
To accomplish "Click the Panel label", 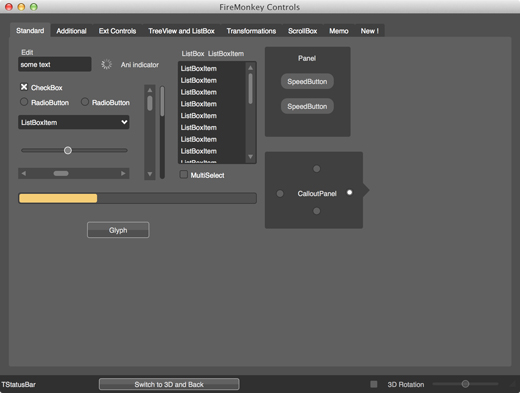I will (307, 58).
